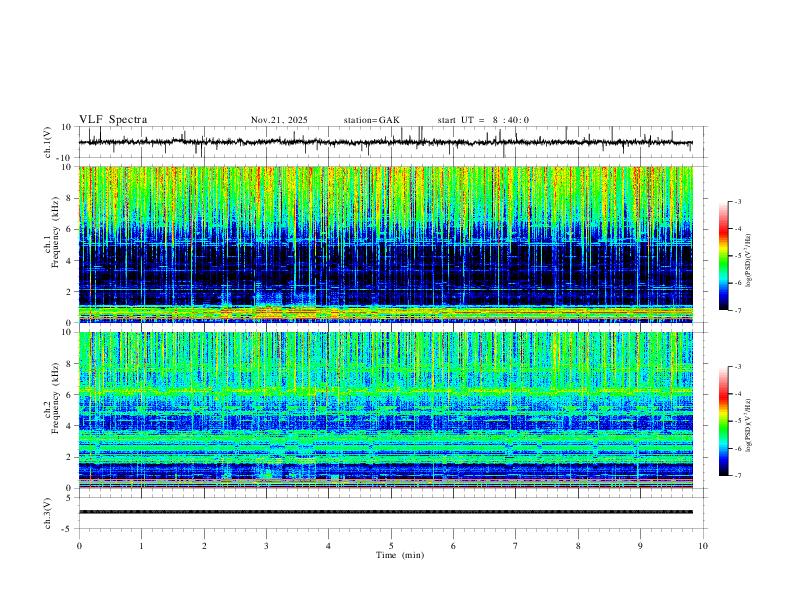The width and height of the screenshot is (792, 612).
Task: Click the 'ch.3(V)' axis label
Action: pos(48,513)
